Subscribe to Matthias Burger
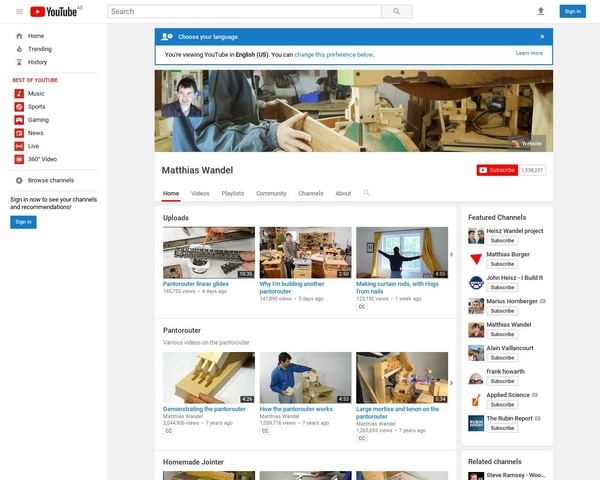 [502, 264]
